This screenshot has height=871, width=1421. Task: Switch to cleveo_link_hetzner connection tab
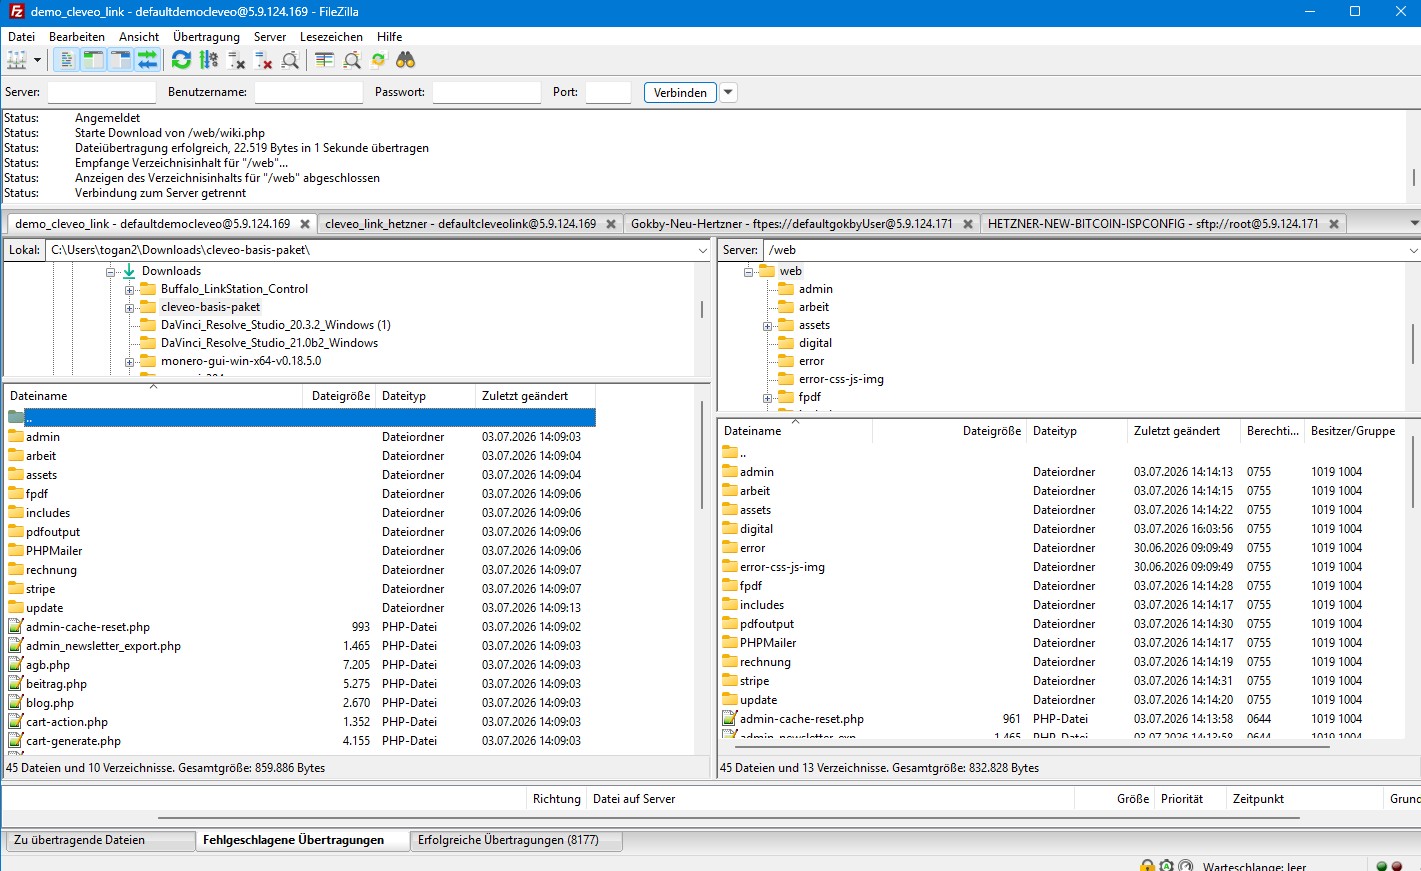(460, 224)
